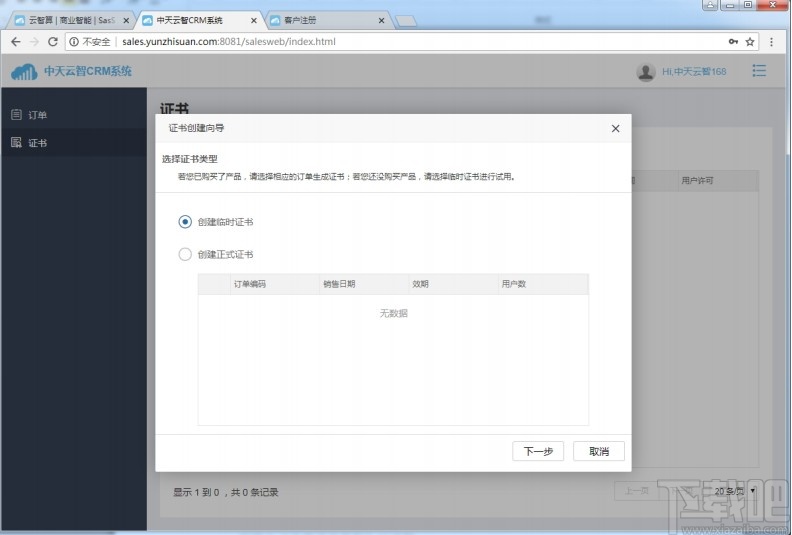Image resolution: width=792 pixels, height=535 pixels.
Task: Click the 显示 1 到 0 records text
Action: [x=225, y=492]
